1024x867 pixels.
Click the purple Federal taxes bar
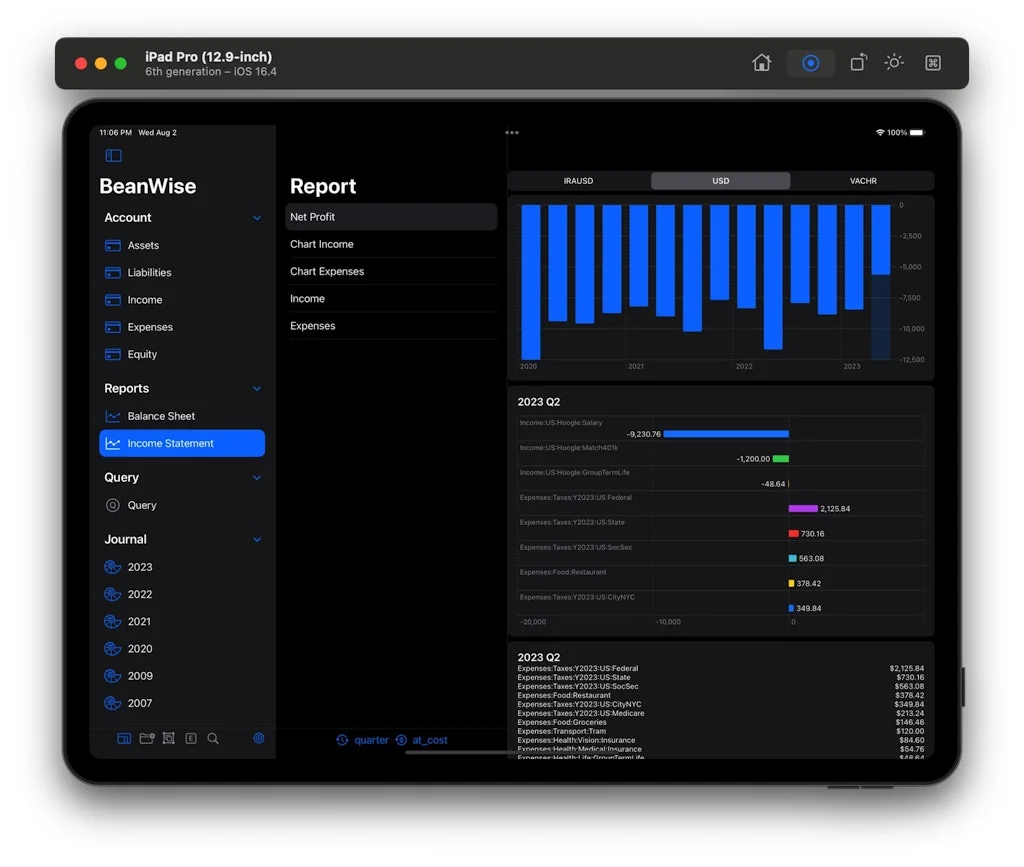tap(802, 509)
